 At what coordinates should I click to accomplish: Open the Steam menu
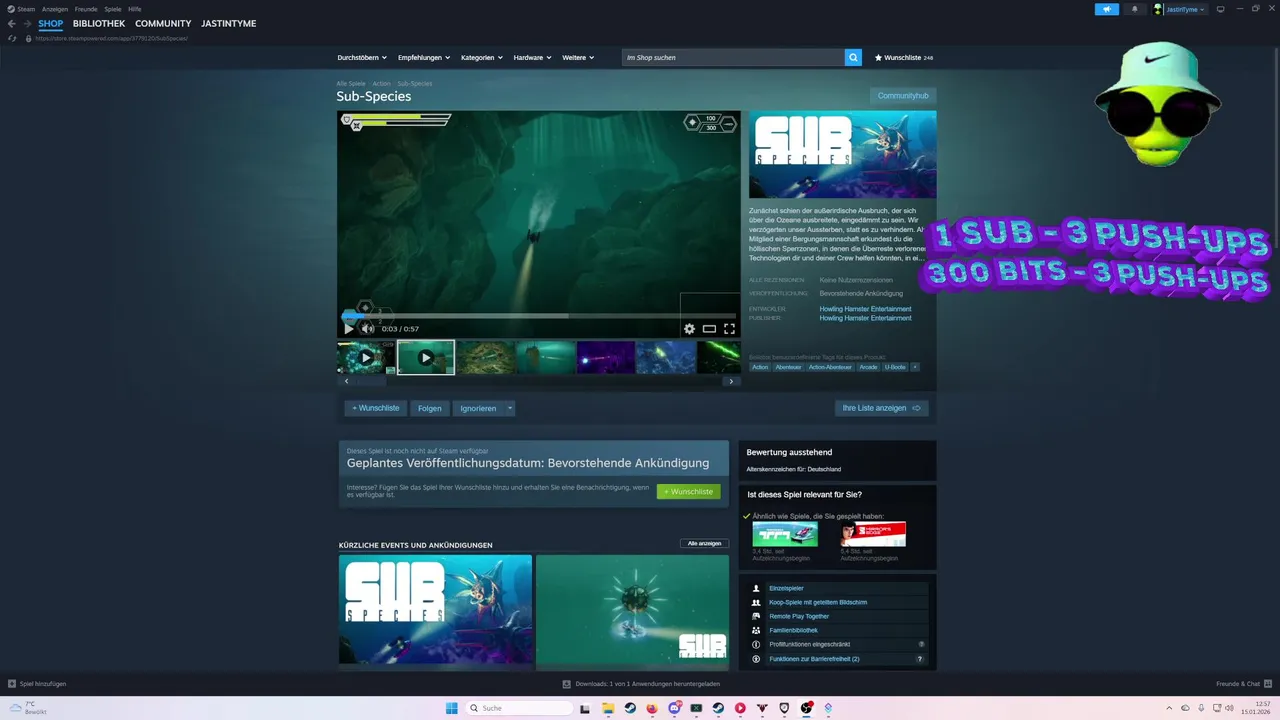(26, 9)
